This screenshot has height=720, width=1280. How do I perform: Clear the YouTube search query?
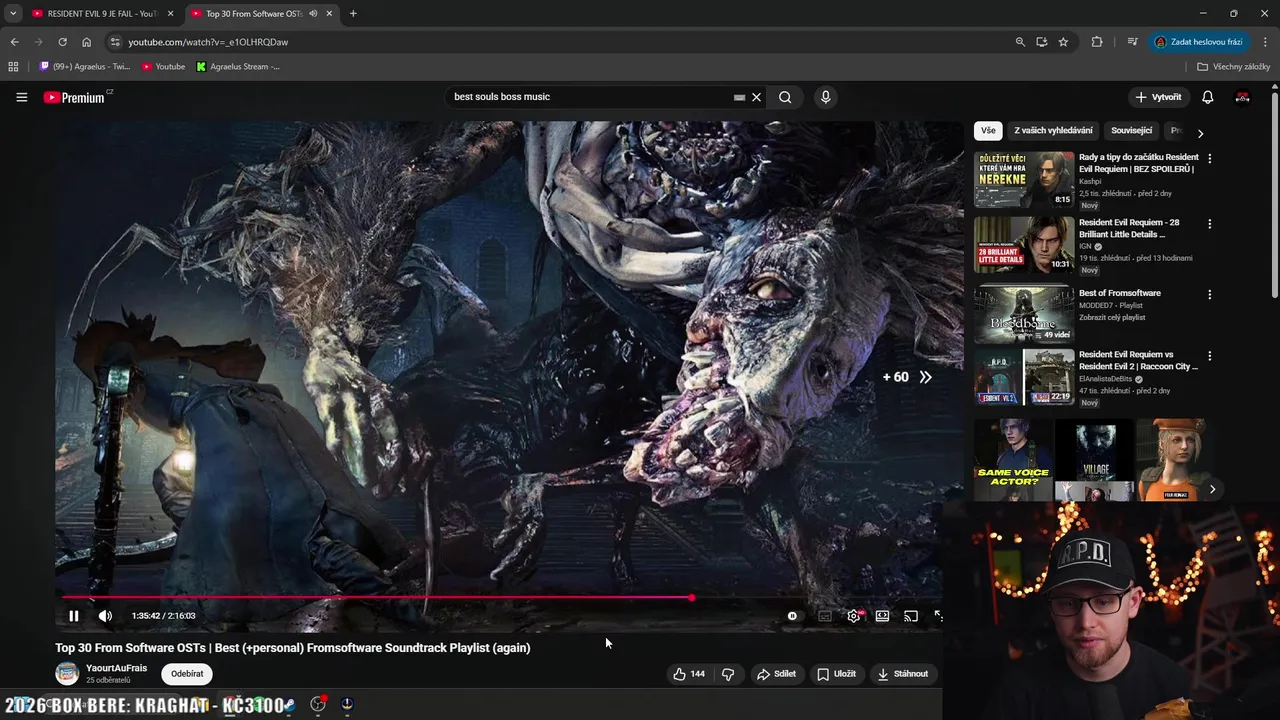757,97
